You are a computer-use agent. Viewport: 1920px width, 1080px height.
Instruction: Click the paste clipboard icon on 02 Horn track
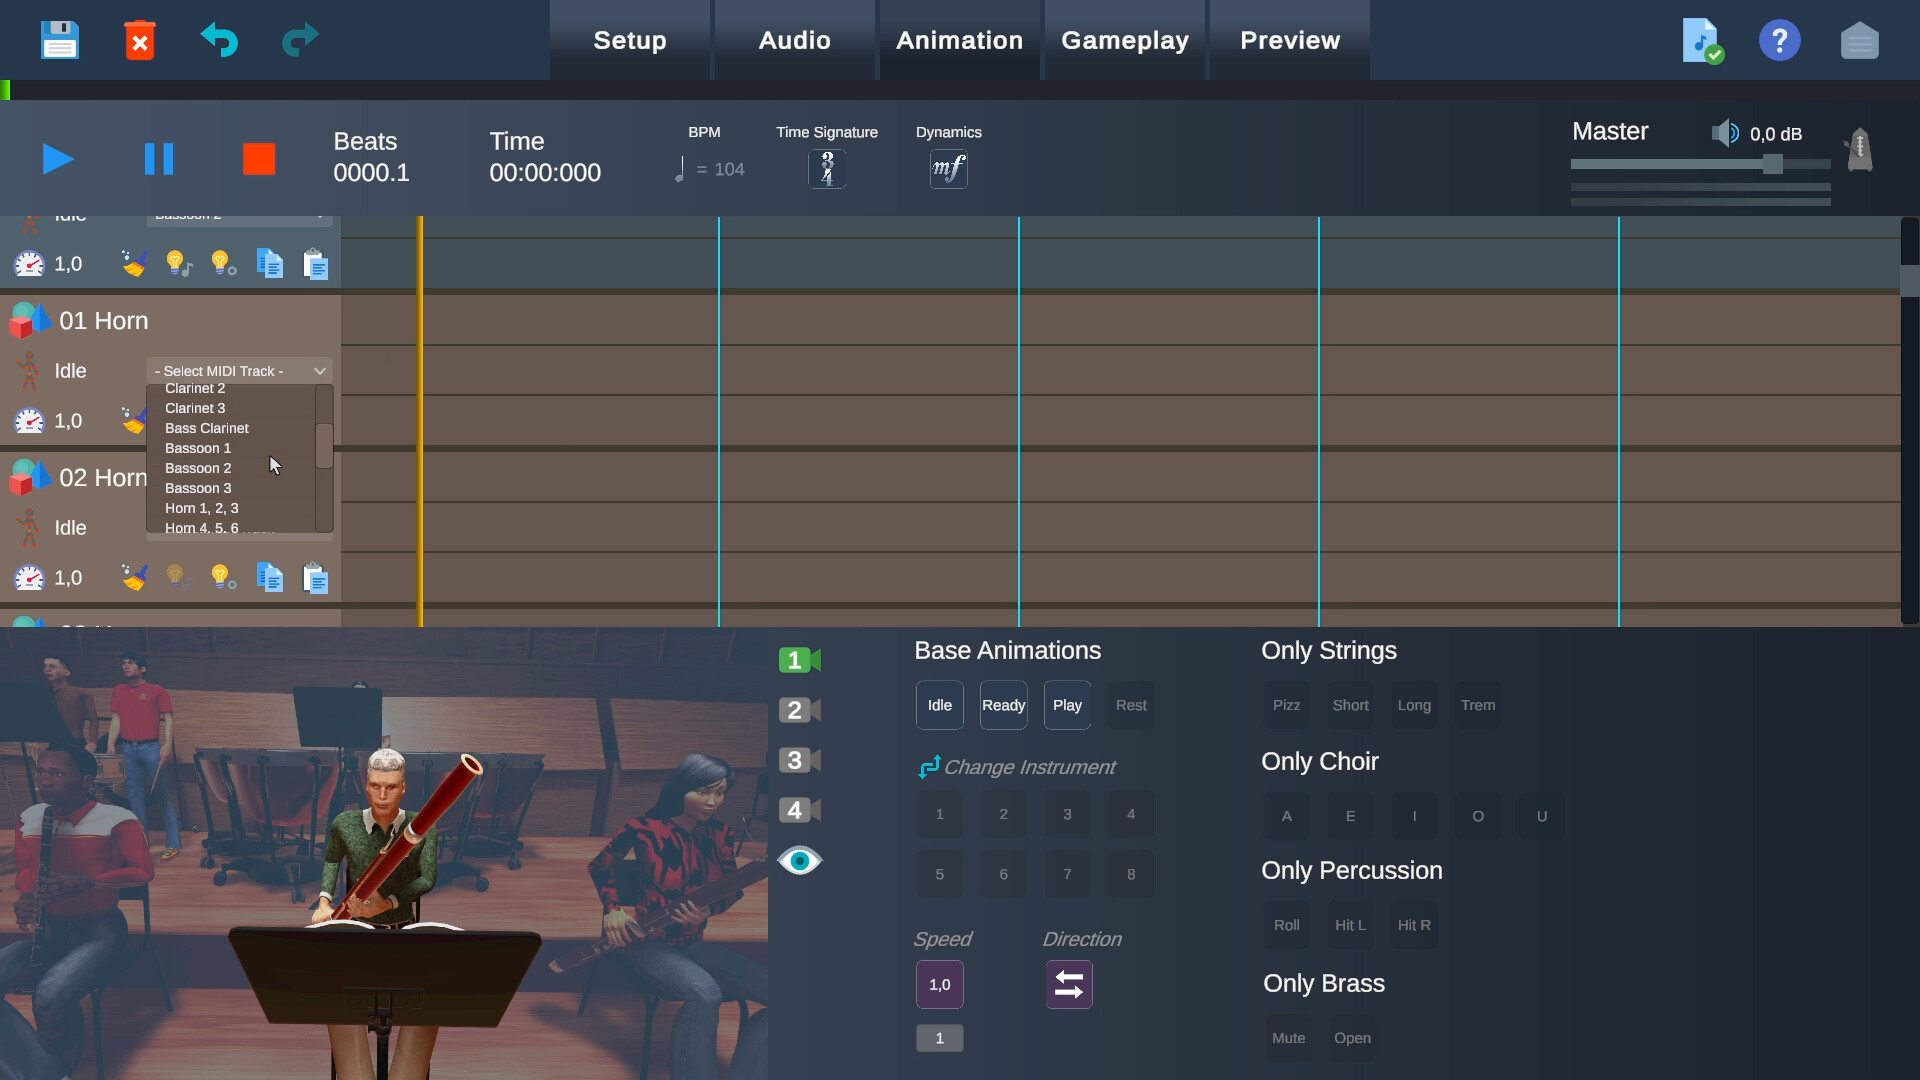316,577
